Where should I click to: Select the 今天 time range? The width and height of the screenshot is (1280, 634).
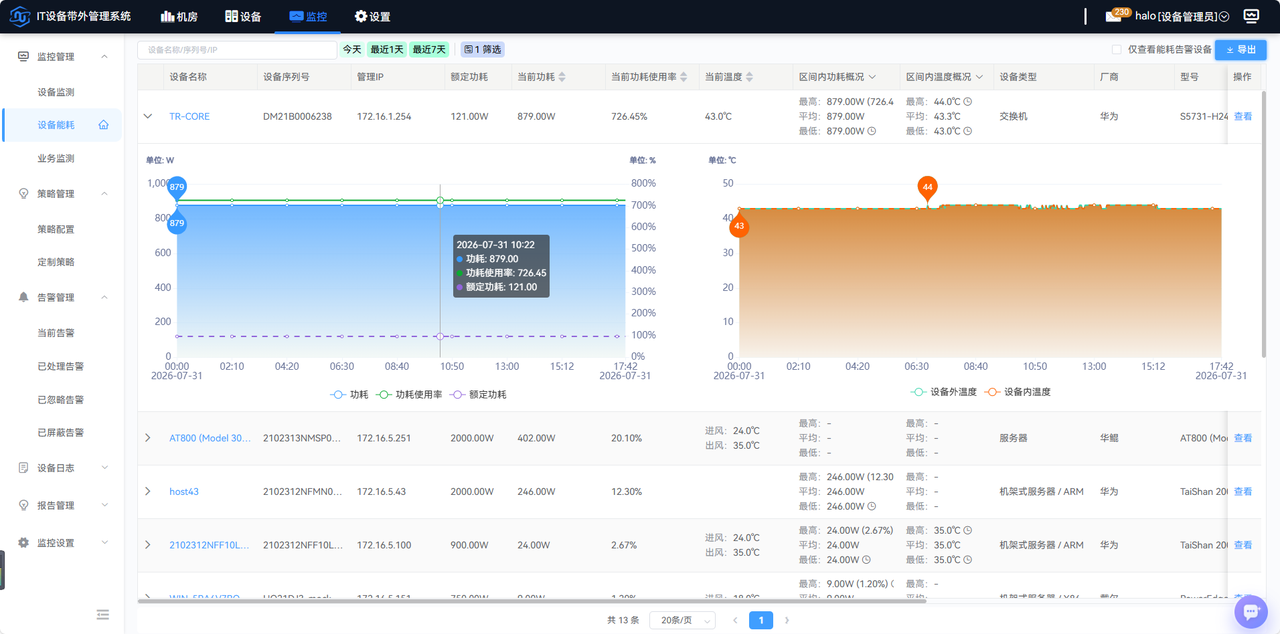[352, 49]
